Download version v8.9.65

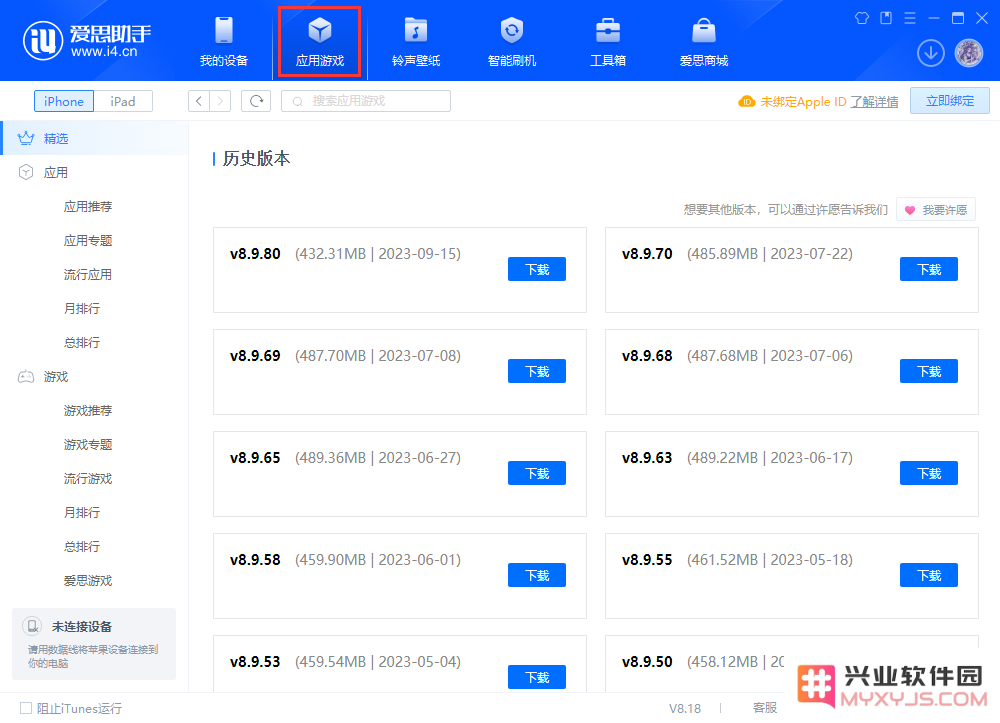[x=536, y=473]
